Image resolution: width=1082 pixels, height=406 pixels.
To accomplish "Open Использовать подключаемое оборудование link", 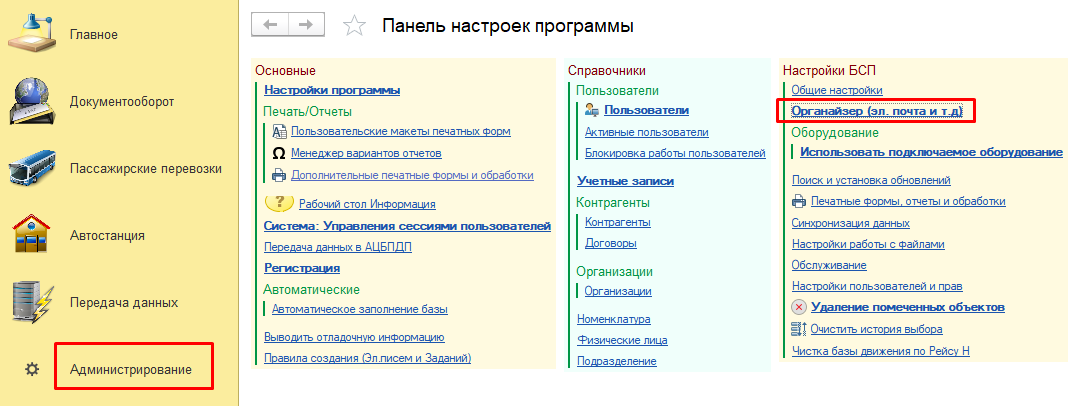I will 931,152.
